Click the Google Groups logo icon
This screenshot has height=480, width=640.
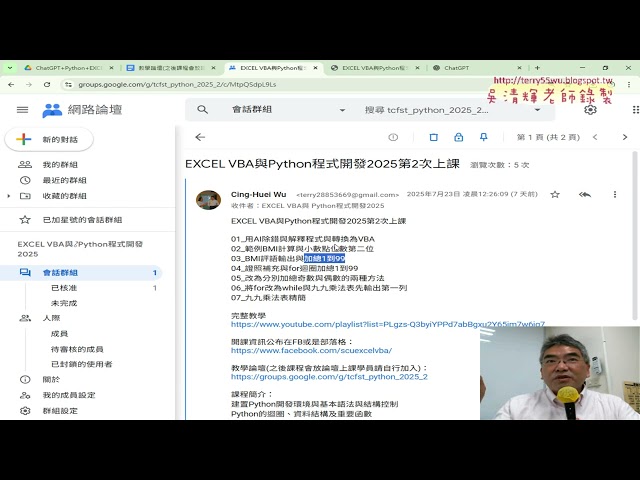(x=52, y=110)
